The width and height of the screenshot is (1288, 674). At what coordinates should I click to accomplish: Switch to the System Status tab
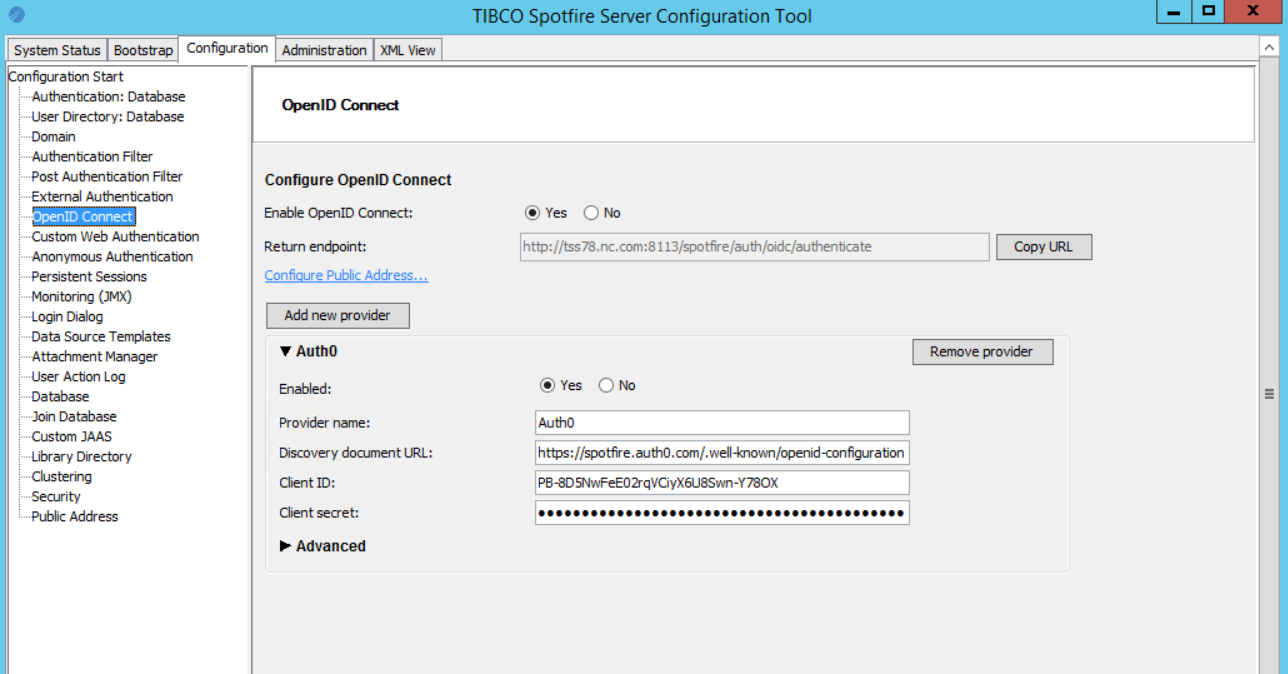point(57,50)
